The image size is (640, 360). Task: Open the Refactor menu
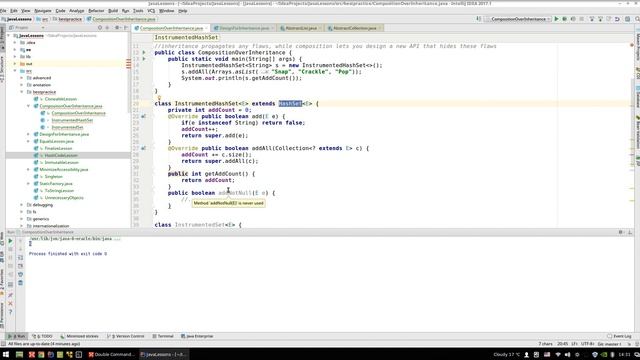96,11
